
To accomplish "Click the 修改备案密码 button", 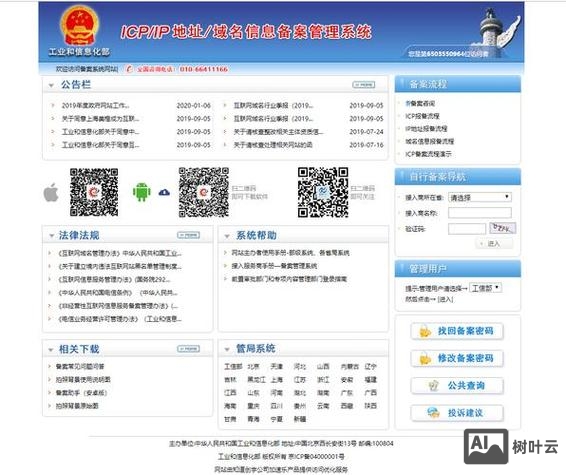I will point(457,358).
